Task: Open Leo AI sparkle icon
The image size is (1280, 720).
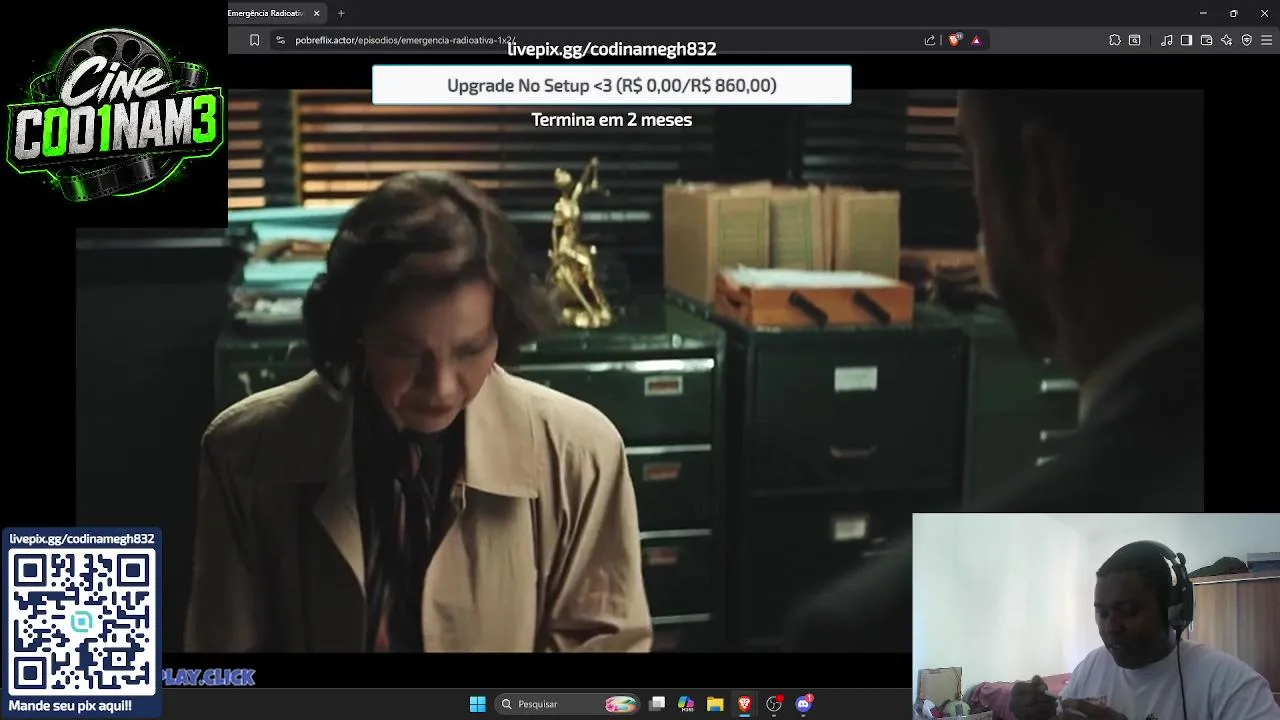Action: (x=1227, y=40)
